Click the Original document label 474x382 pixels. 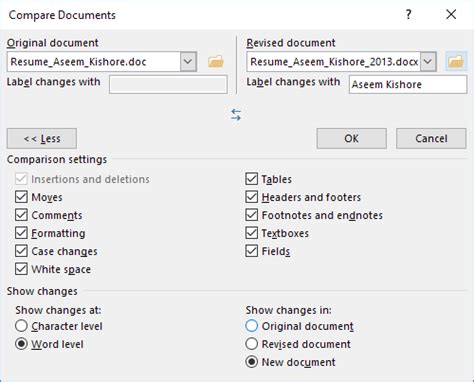tap(53, 43)
